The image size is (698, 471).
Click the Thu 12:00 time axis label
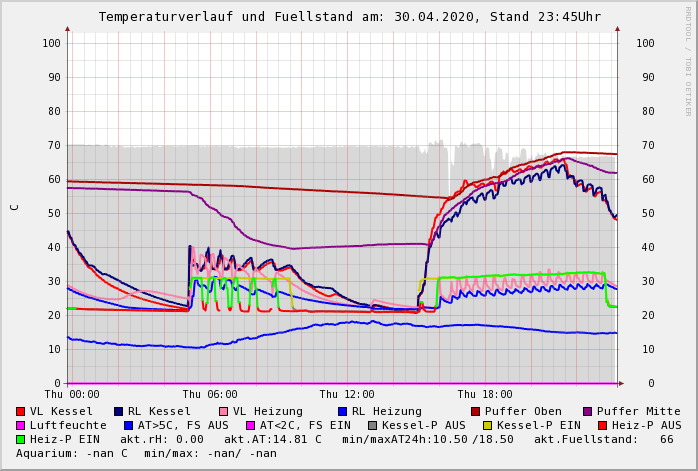[x=347, y=395]
